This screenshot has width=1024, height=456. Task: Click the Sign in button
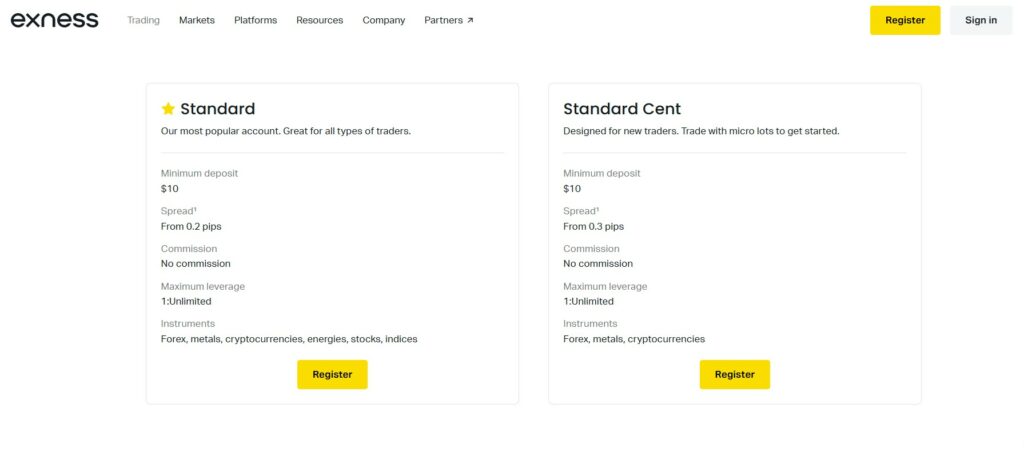coord(981,20)
